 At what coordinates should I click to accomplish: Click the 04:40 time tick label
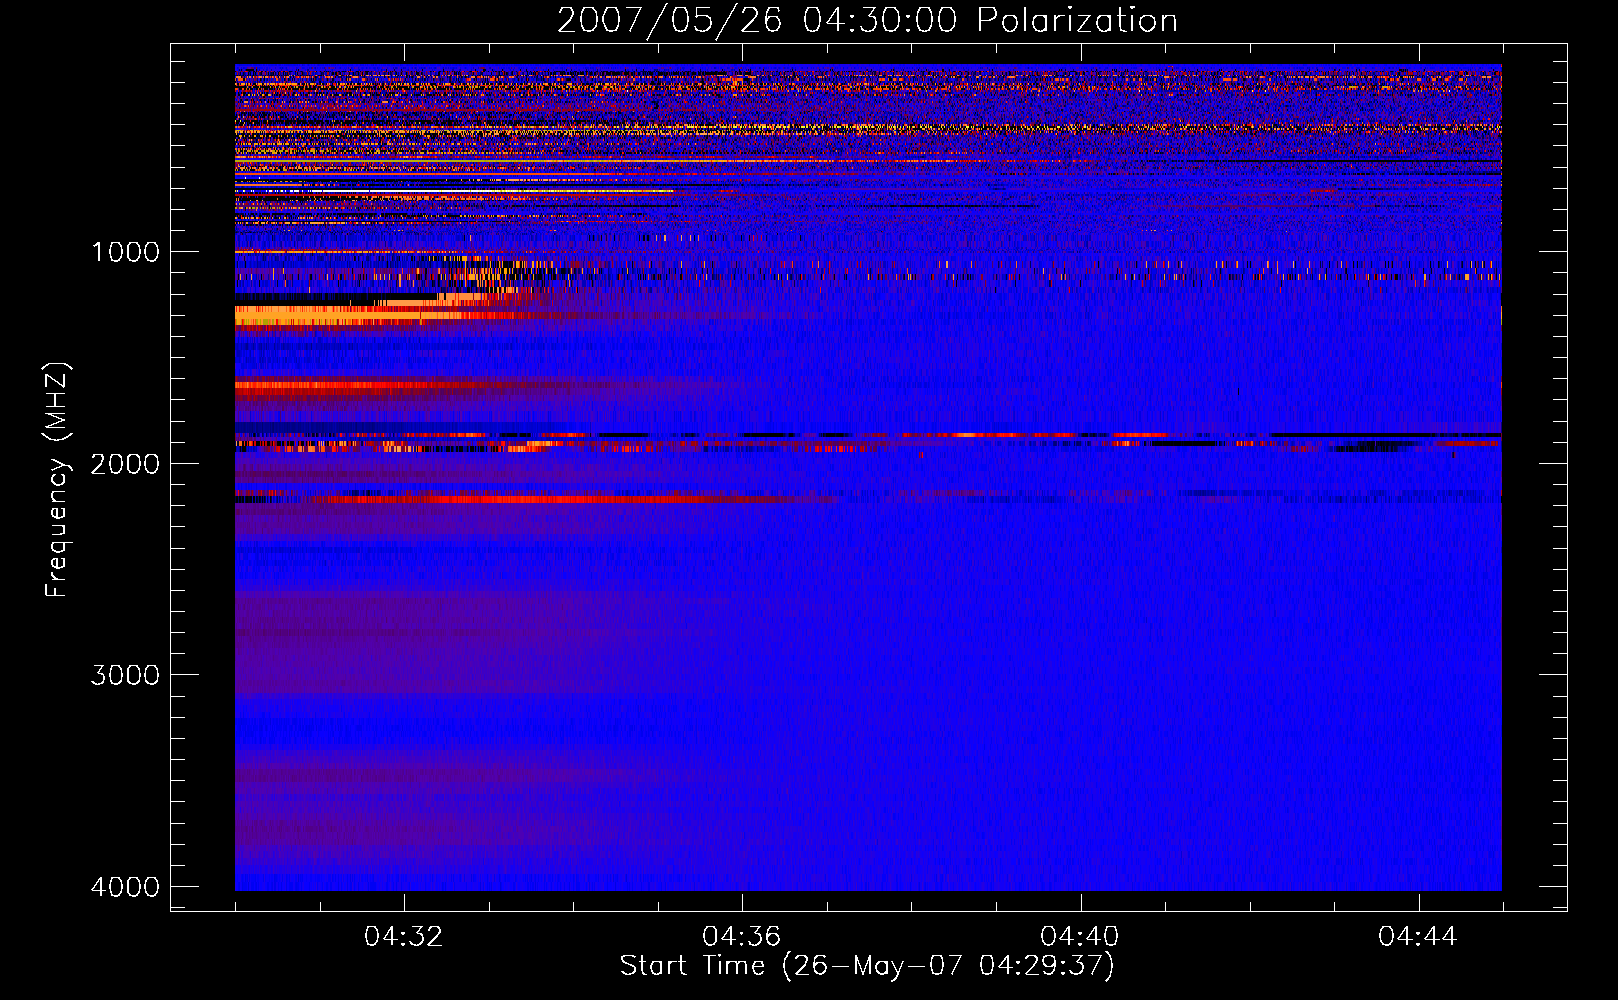point(1080,937)
